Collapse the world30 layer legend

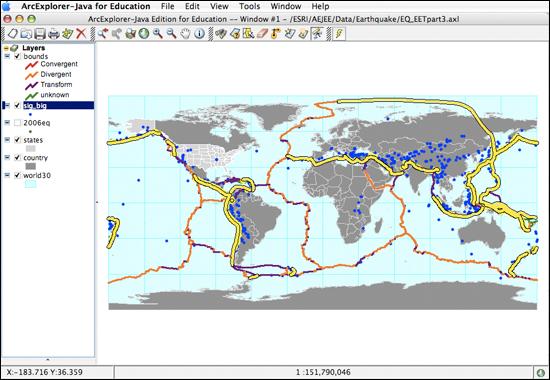click(7, 175)
